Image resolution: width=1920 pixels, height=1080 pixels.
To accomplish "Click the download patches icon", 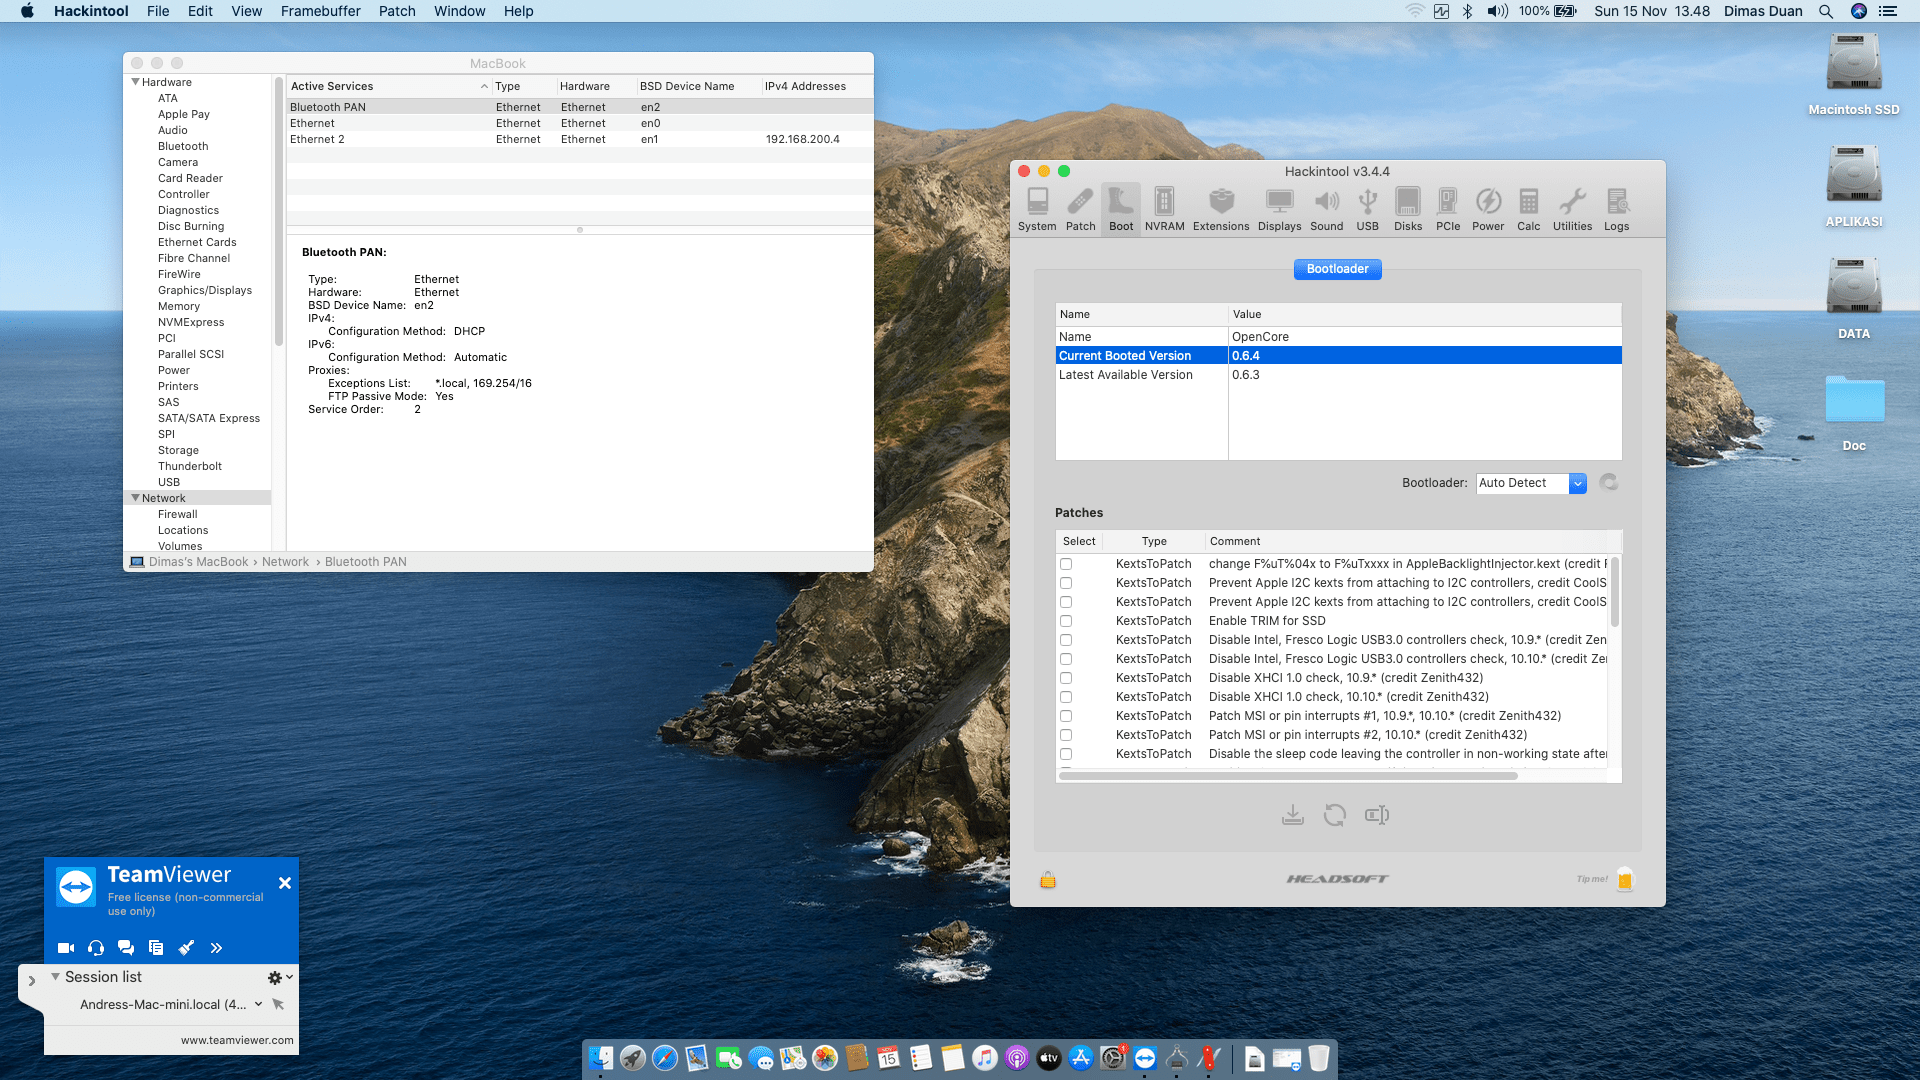I will [1293, 815].
